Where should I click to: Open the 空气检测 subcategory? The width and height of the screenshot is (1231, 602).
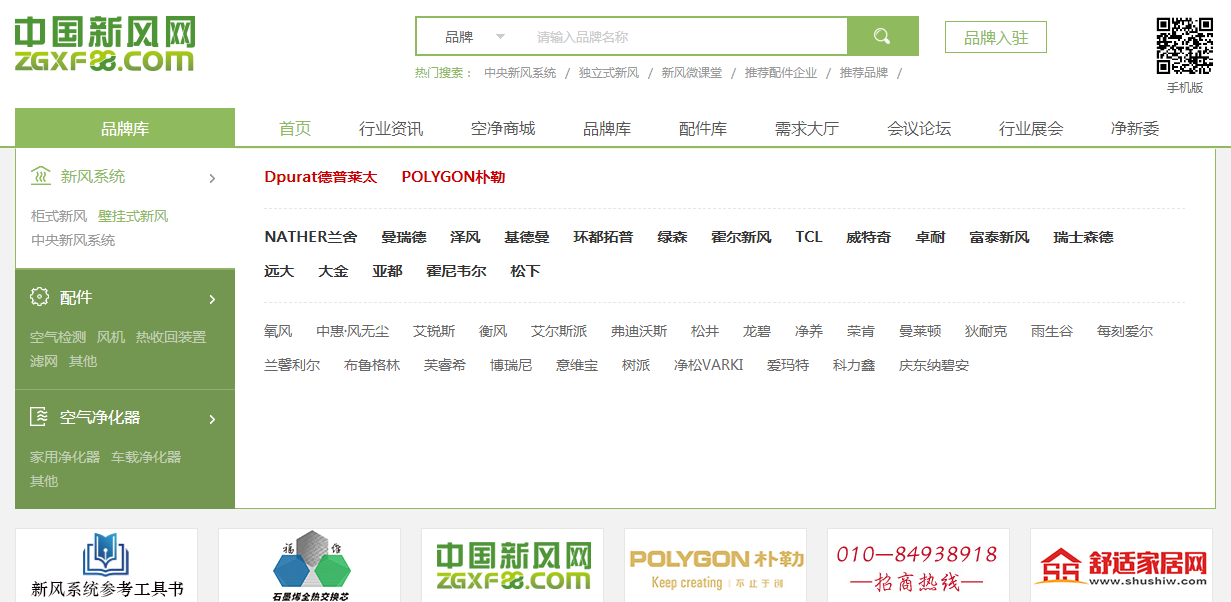pyautogui.click(x=58, y=337)
